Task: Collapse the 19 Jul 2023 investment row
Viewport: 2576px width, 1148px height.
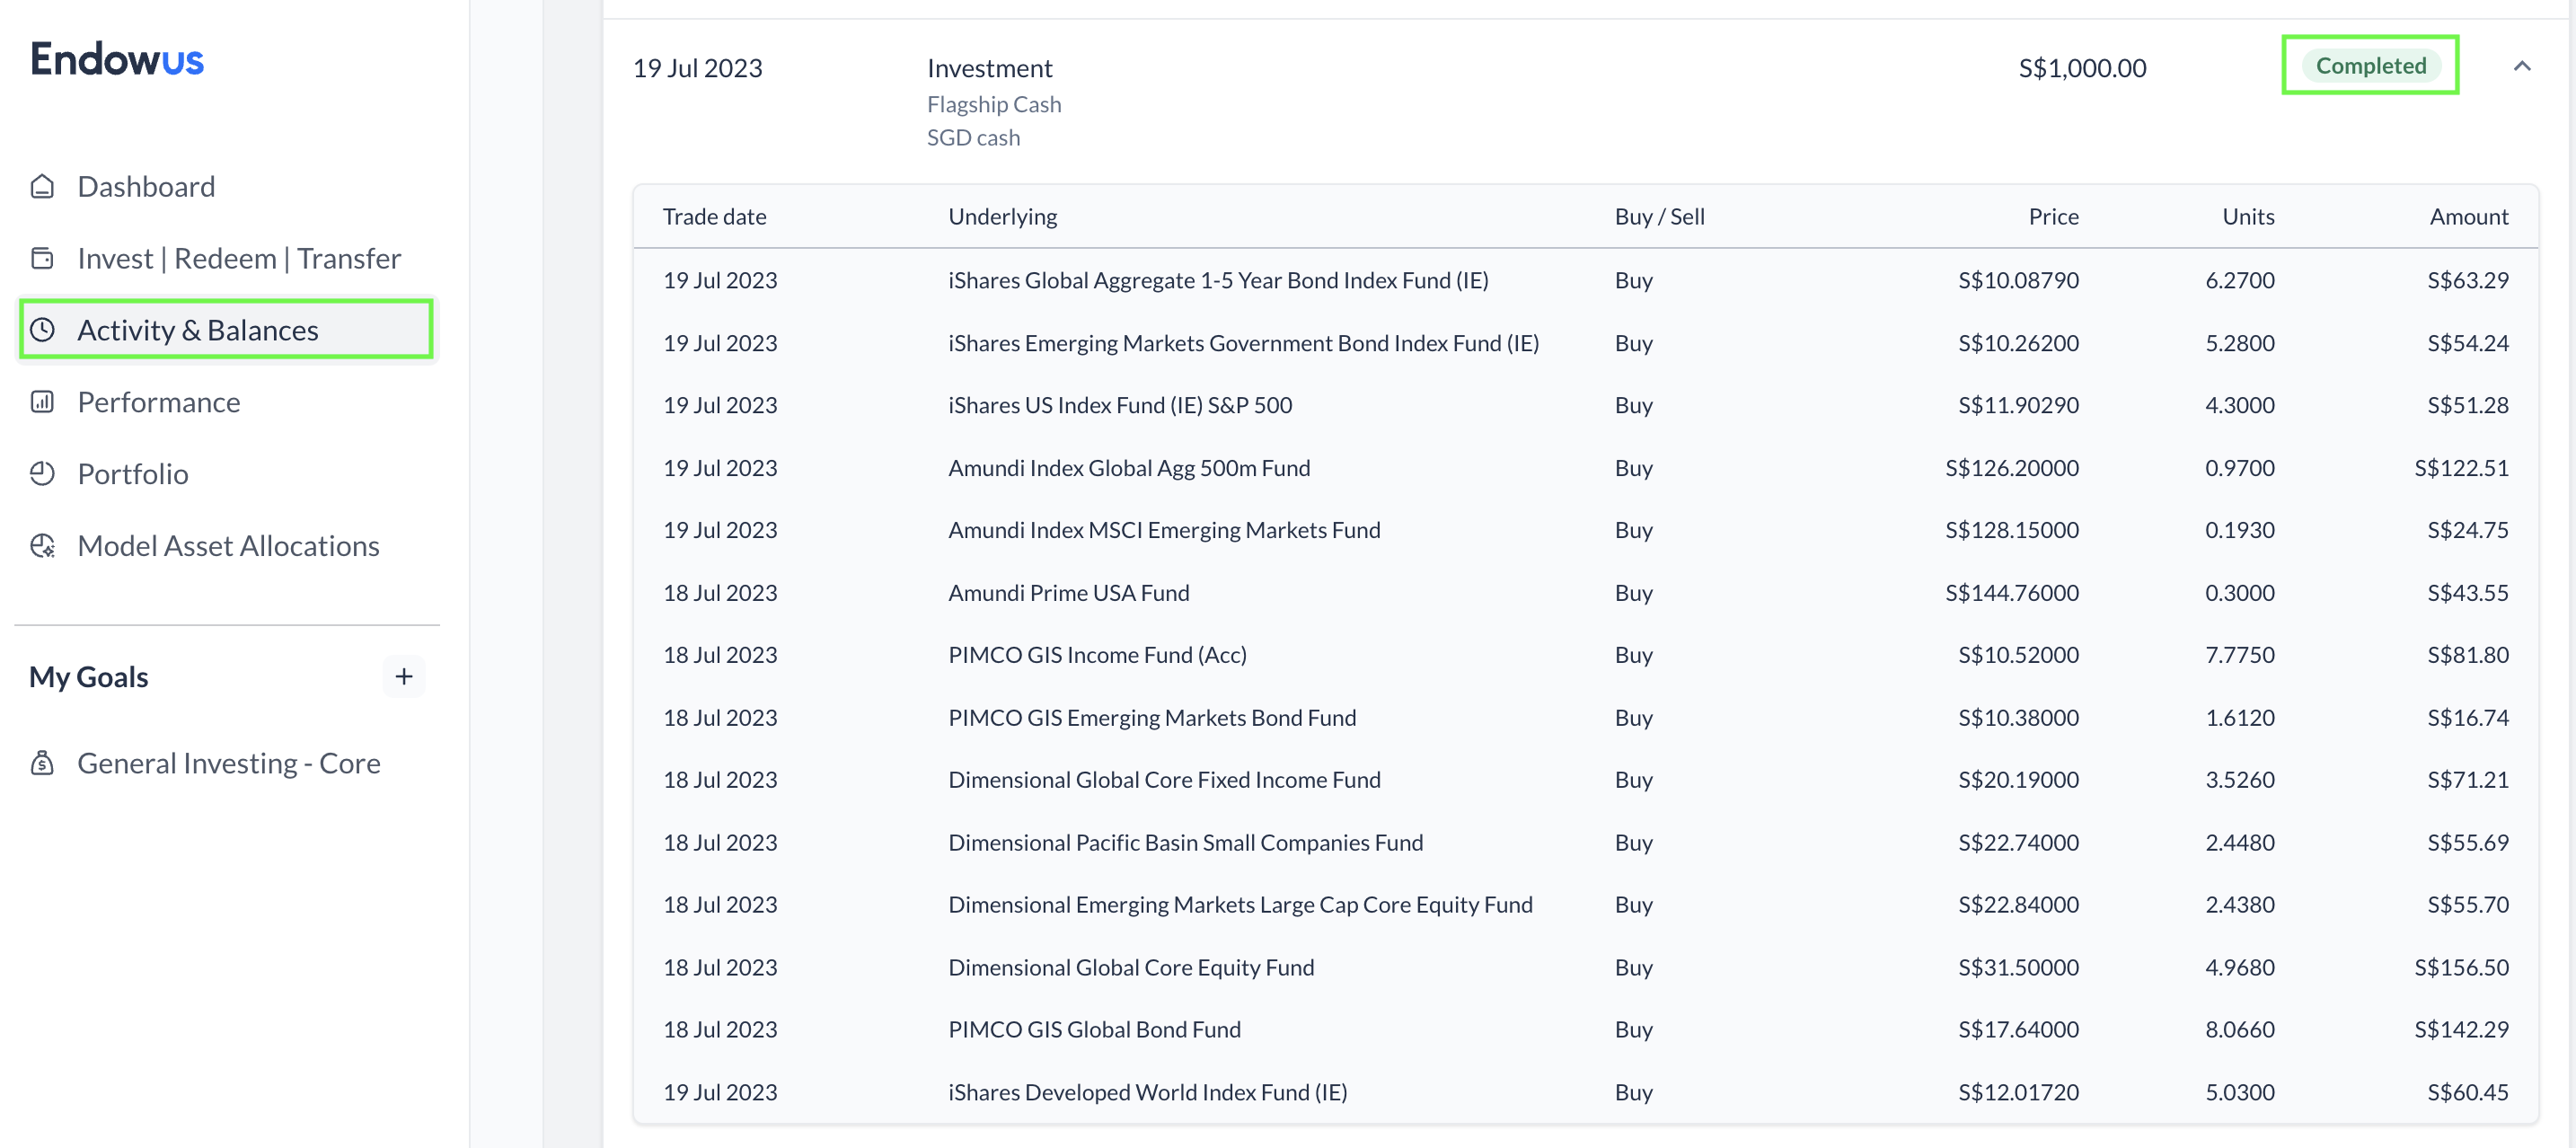Action: pyautogui.click(x=2522, y=66)
